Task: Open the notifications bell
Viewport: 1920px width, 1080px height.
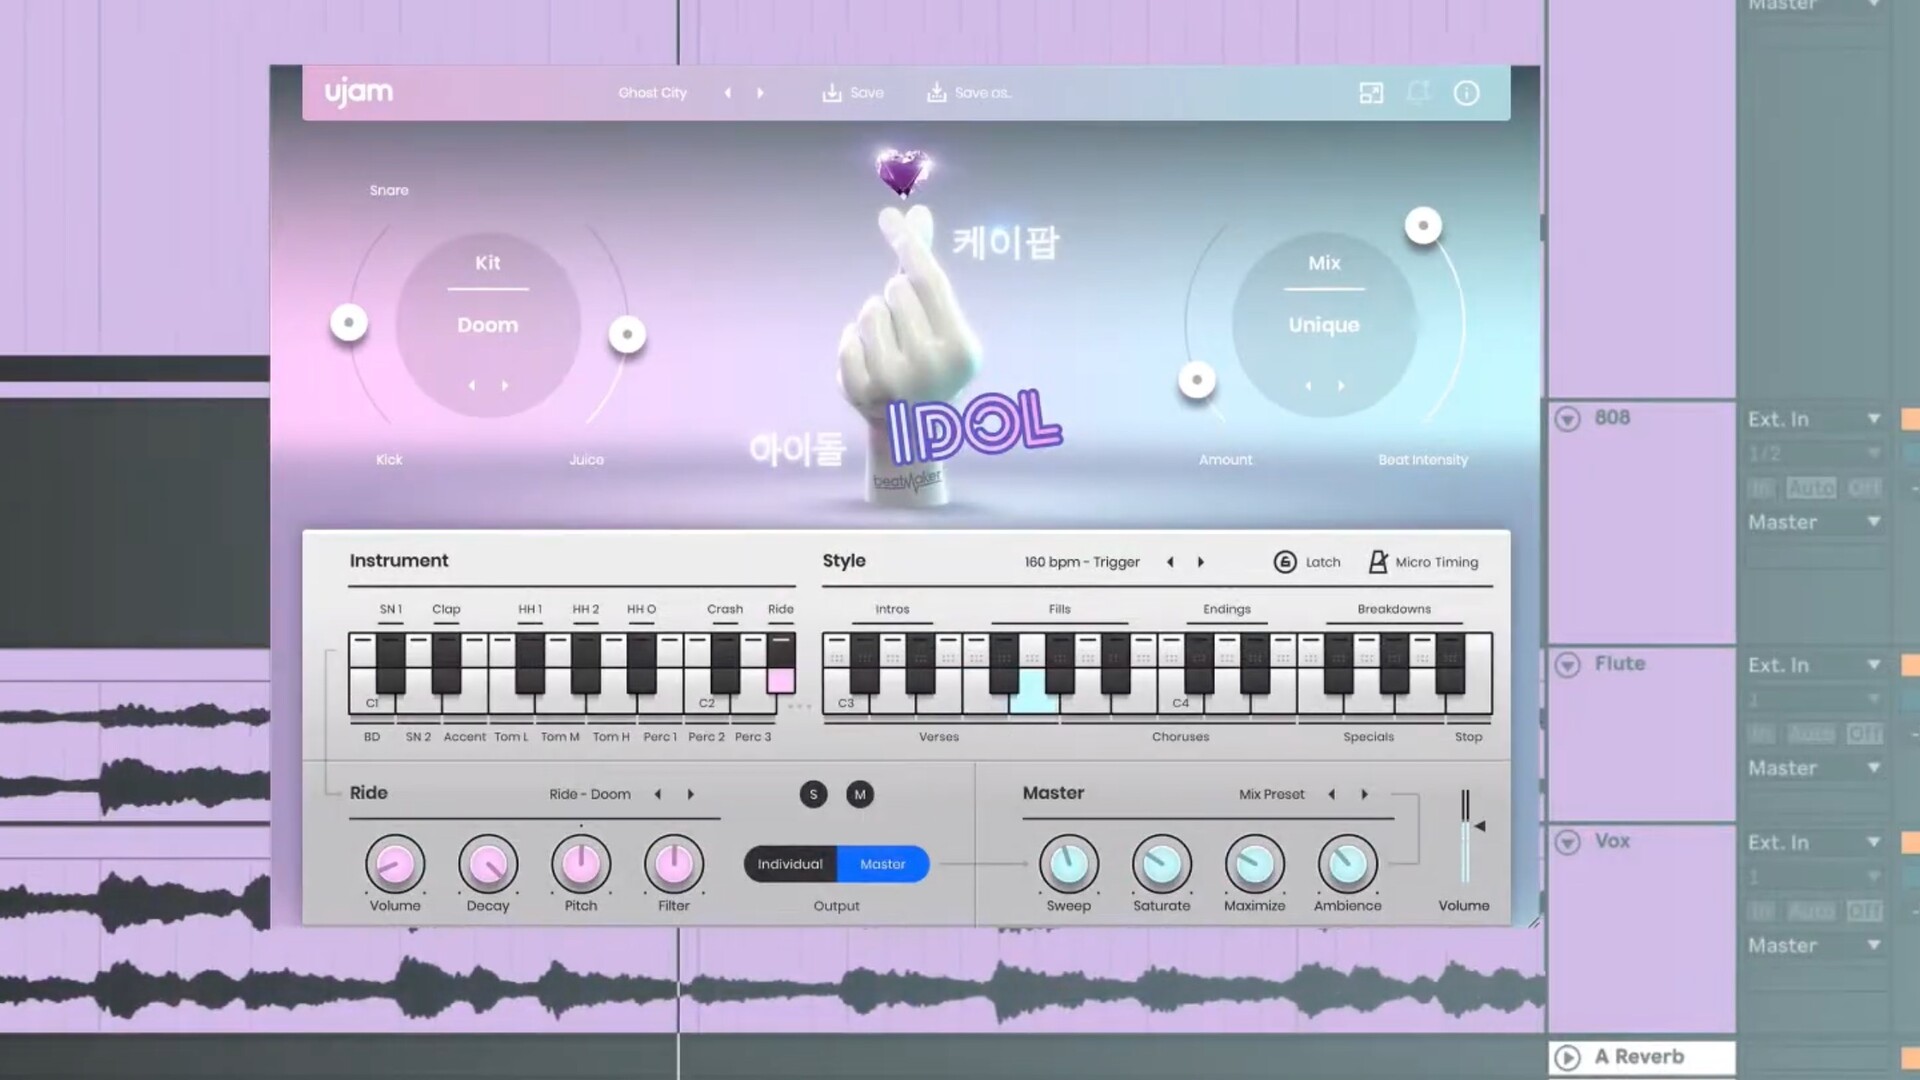Action: click(x=1418, y=93)
